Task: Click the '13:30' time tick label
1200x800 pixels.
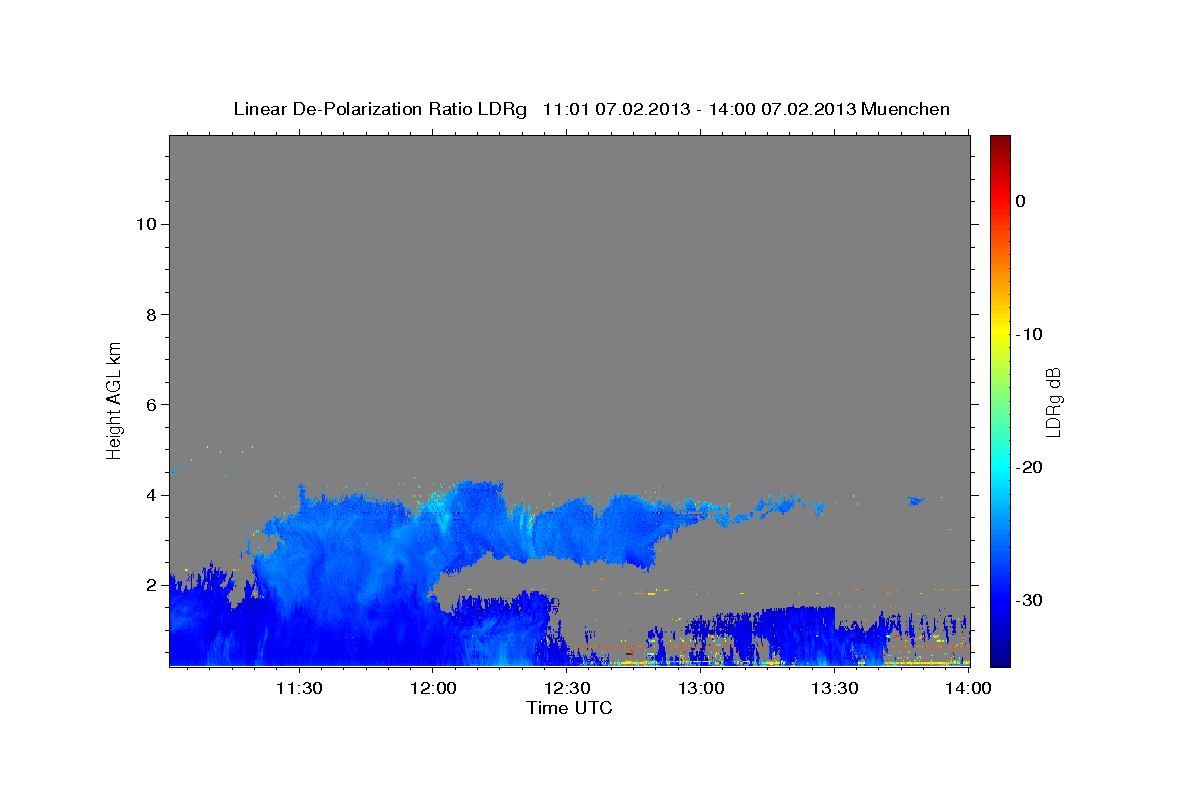Action: [x=835, y=688]
